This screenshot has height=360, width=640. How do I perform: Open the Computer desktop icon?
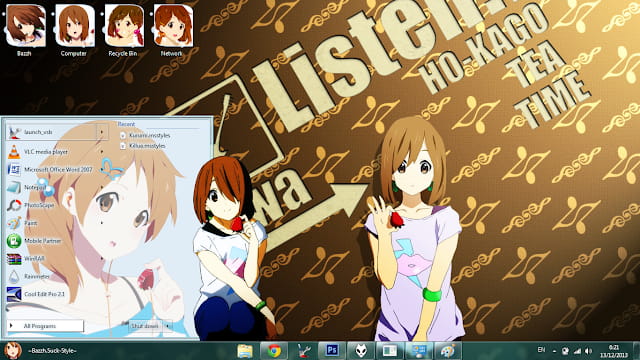74,31
